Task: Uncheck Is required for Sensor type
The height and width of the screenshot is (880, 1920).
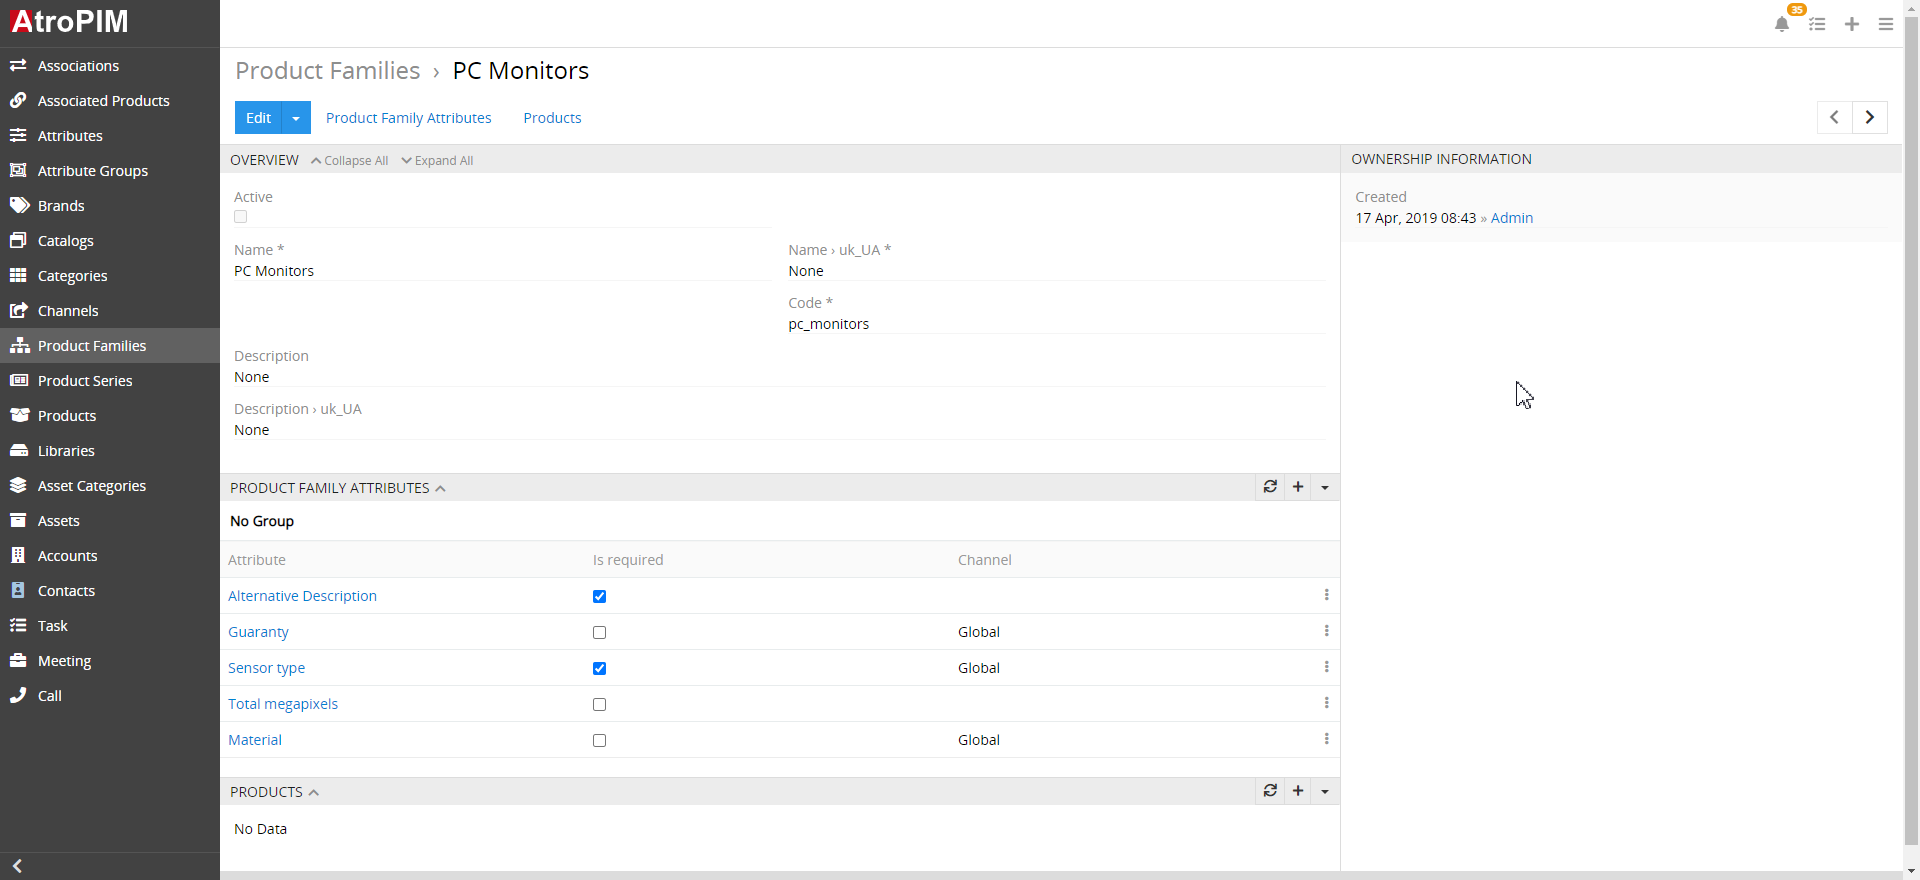Action: tap(599, 668)
